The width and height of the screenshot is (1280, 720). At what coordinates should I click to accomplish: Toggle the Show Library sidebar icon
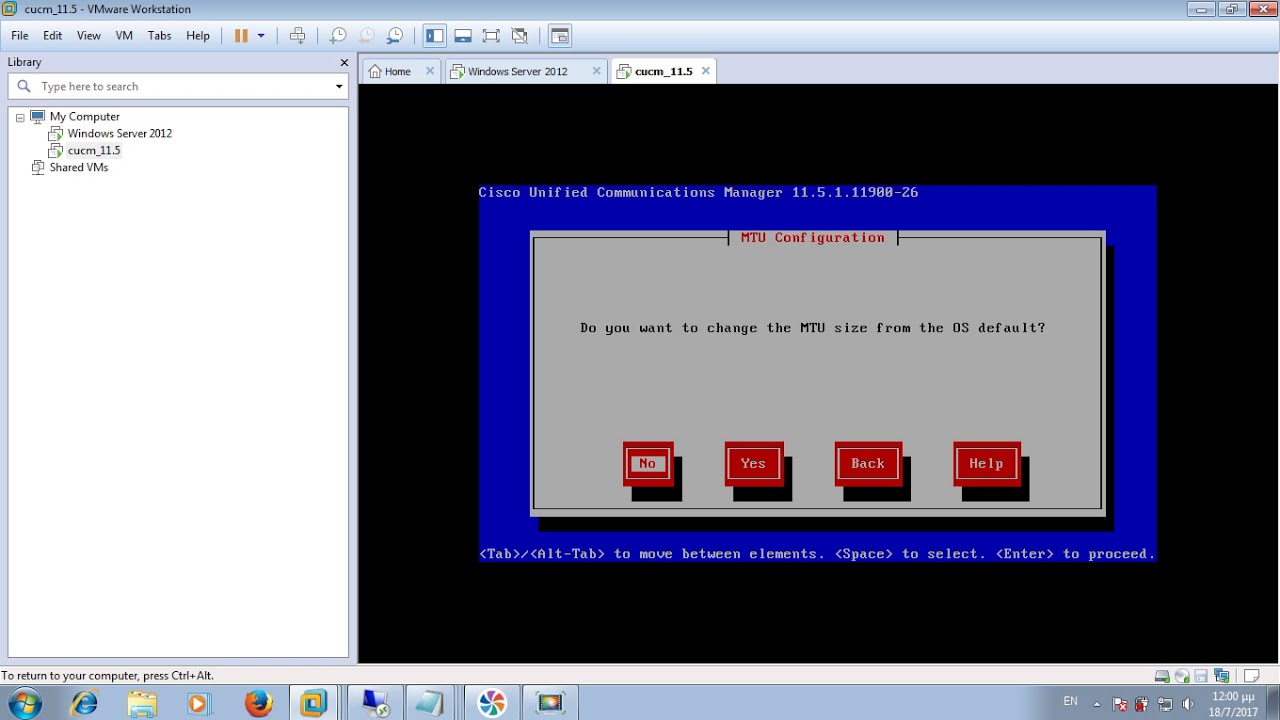[x=434, y=35]
